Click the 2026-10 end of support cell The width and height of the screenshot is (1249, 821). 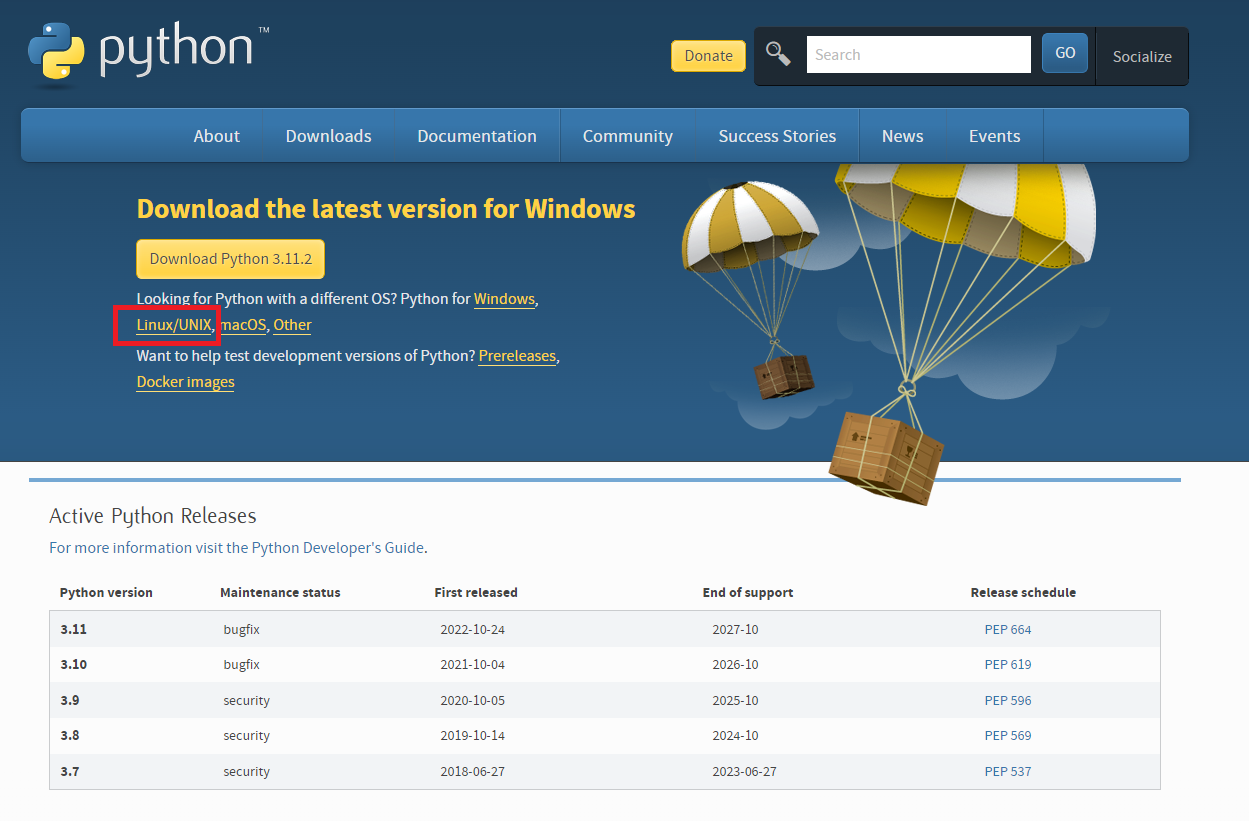tap(735, 665)
